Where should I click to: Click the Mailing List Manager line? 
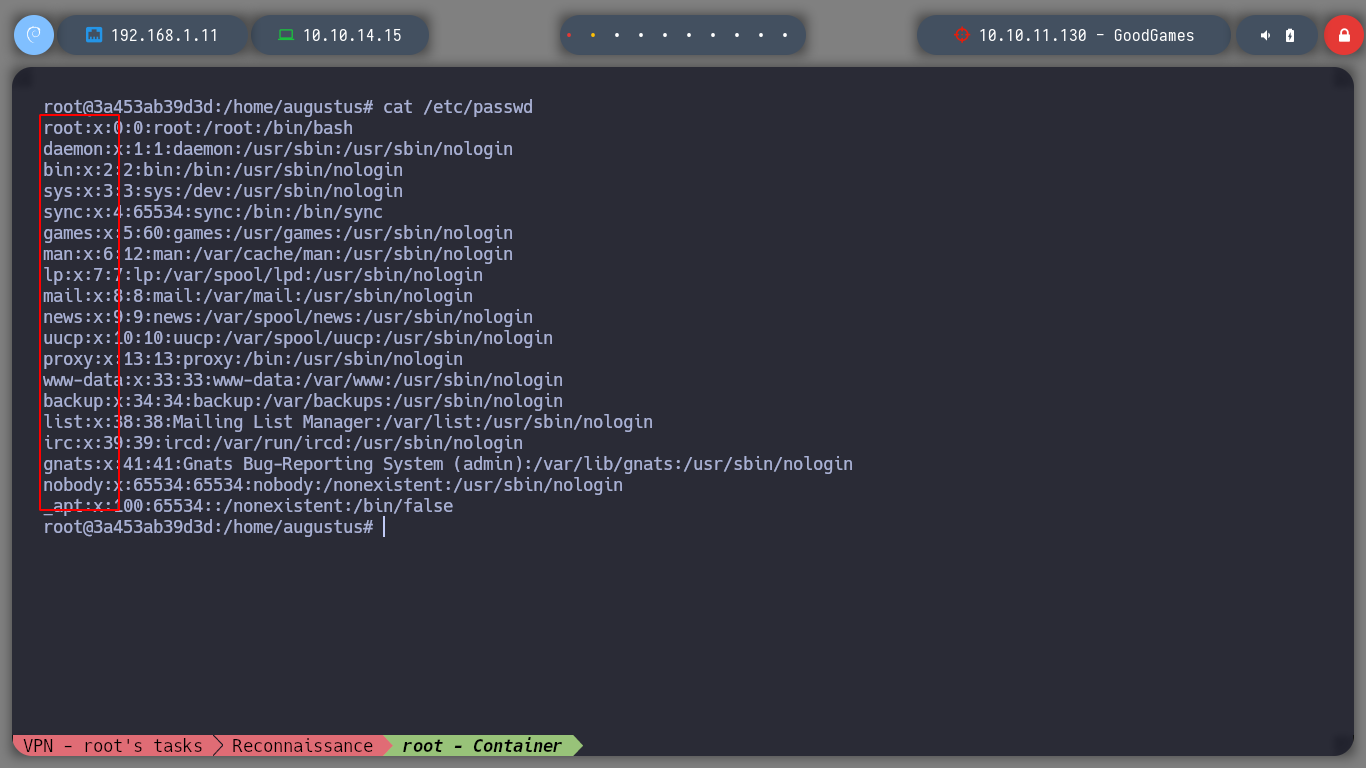(348, 422)
